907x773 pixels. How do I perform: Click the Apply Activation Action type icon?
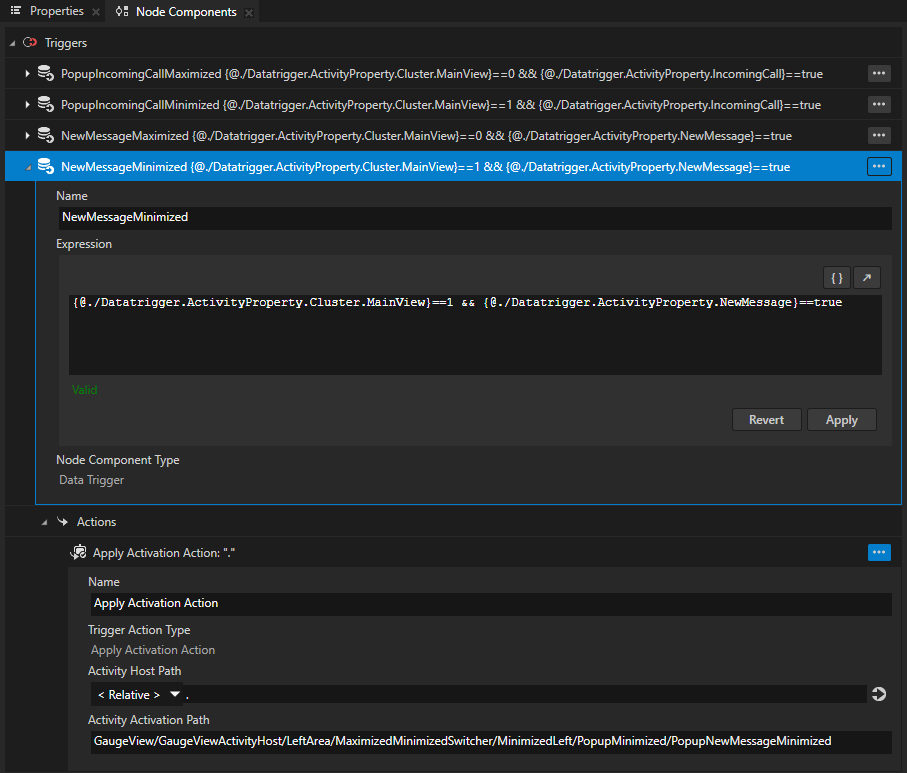pos(78,552)
